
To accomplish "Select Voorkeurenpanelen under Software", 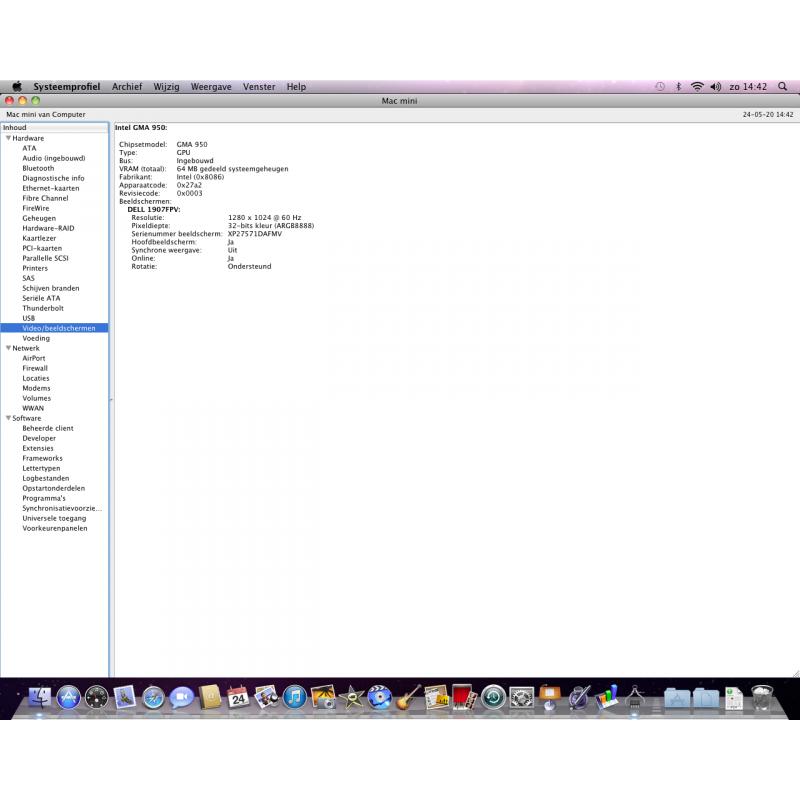I will pyautogui.click(x=55, y=528).
